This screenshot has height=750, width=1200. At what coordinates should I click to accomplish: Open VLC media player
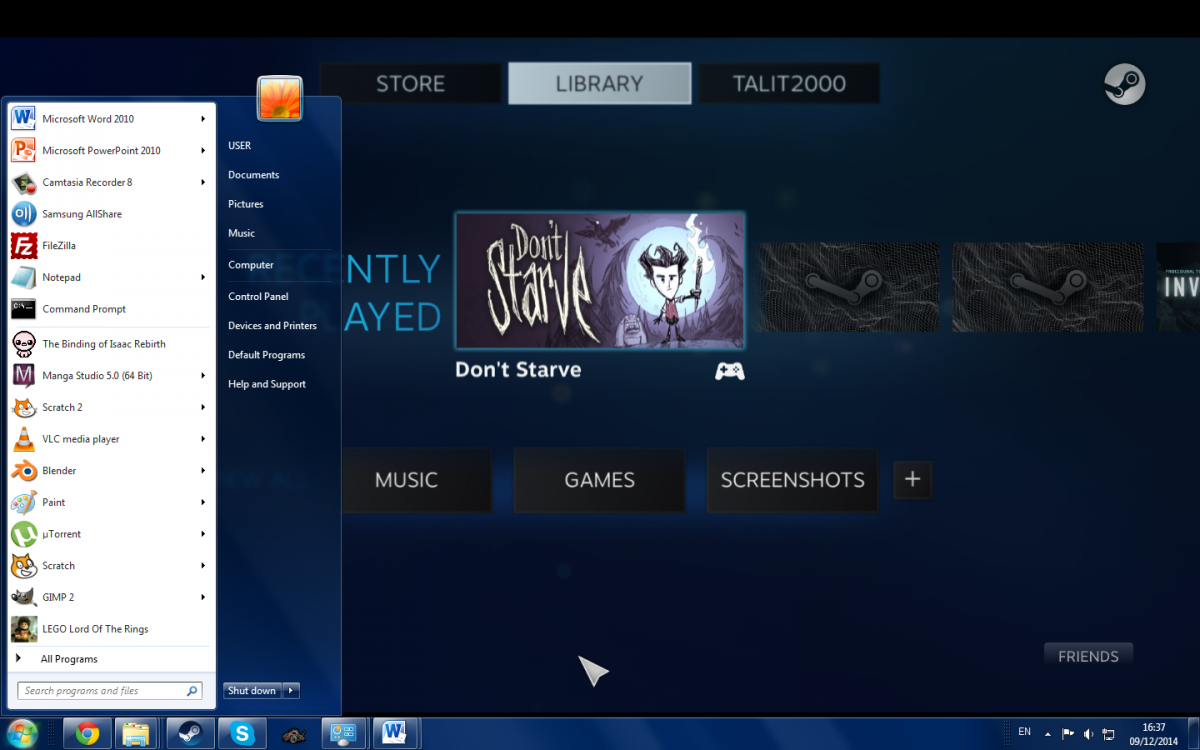(x=110, y=439)
